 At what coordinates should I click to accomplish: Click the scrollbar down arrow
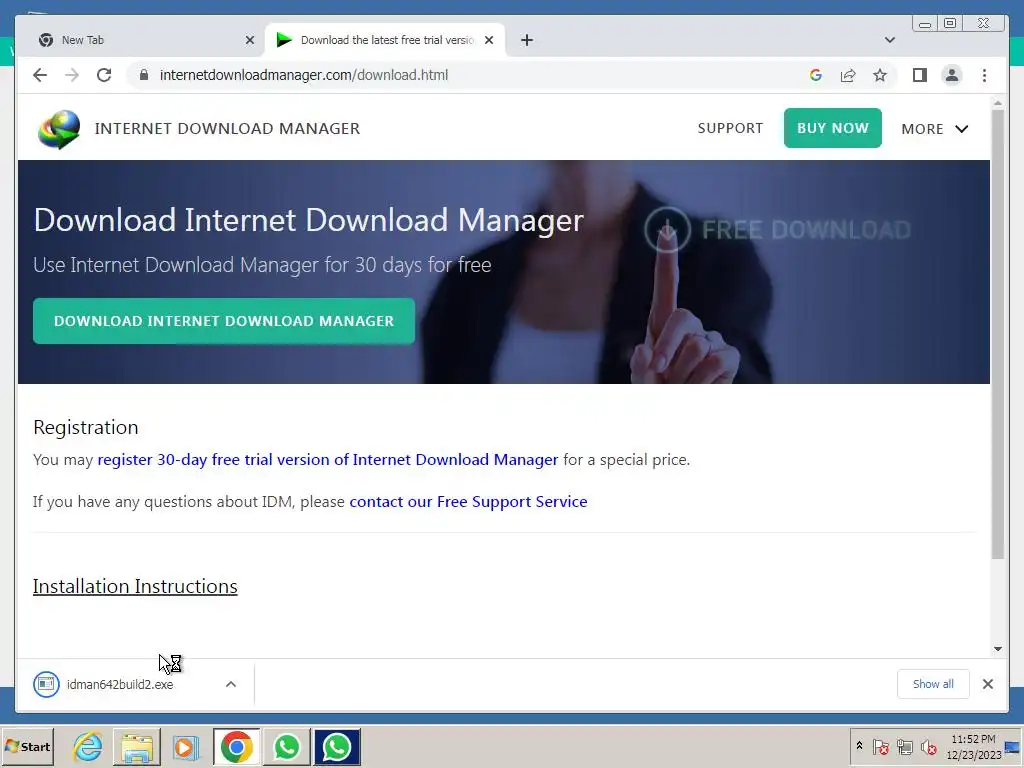click(x=997, y=648)
